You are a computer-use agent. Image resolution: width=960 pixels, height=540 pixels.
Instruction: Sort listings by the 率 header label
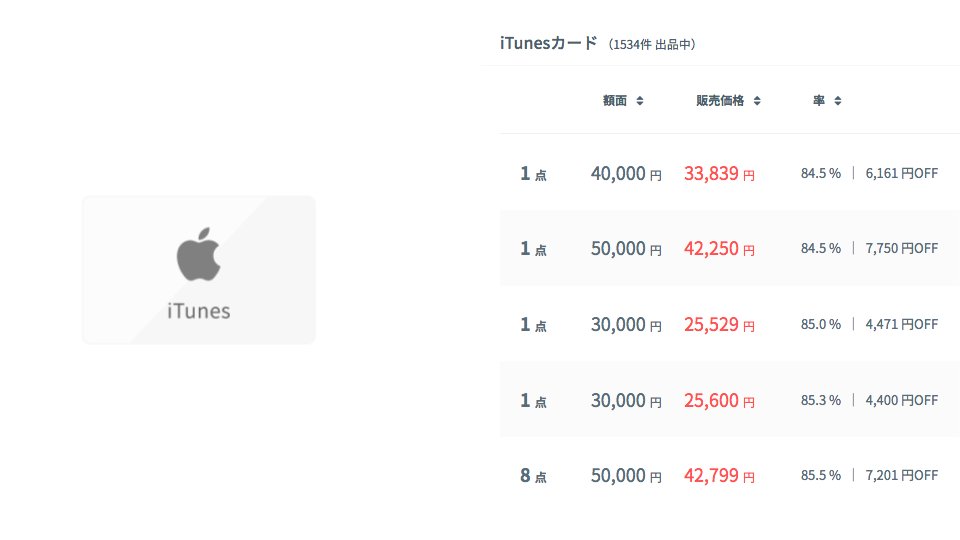[819, 101]
